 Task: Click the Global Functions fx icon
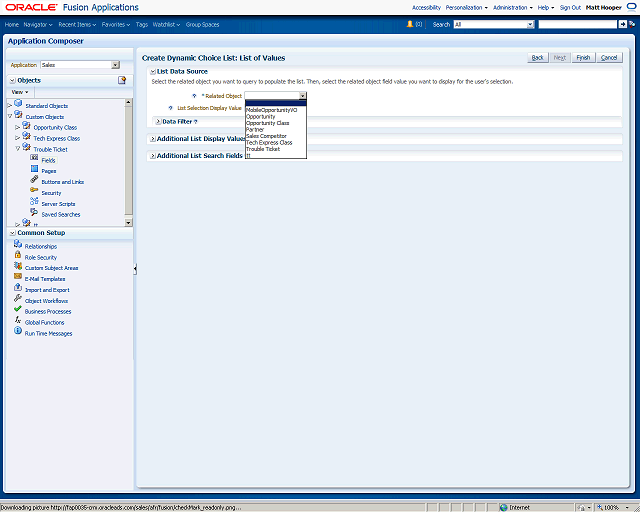pos(18,320)
